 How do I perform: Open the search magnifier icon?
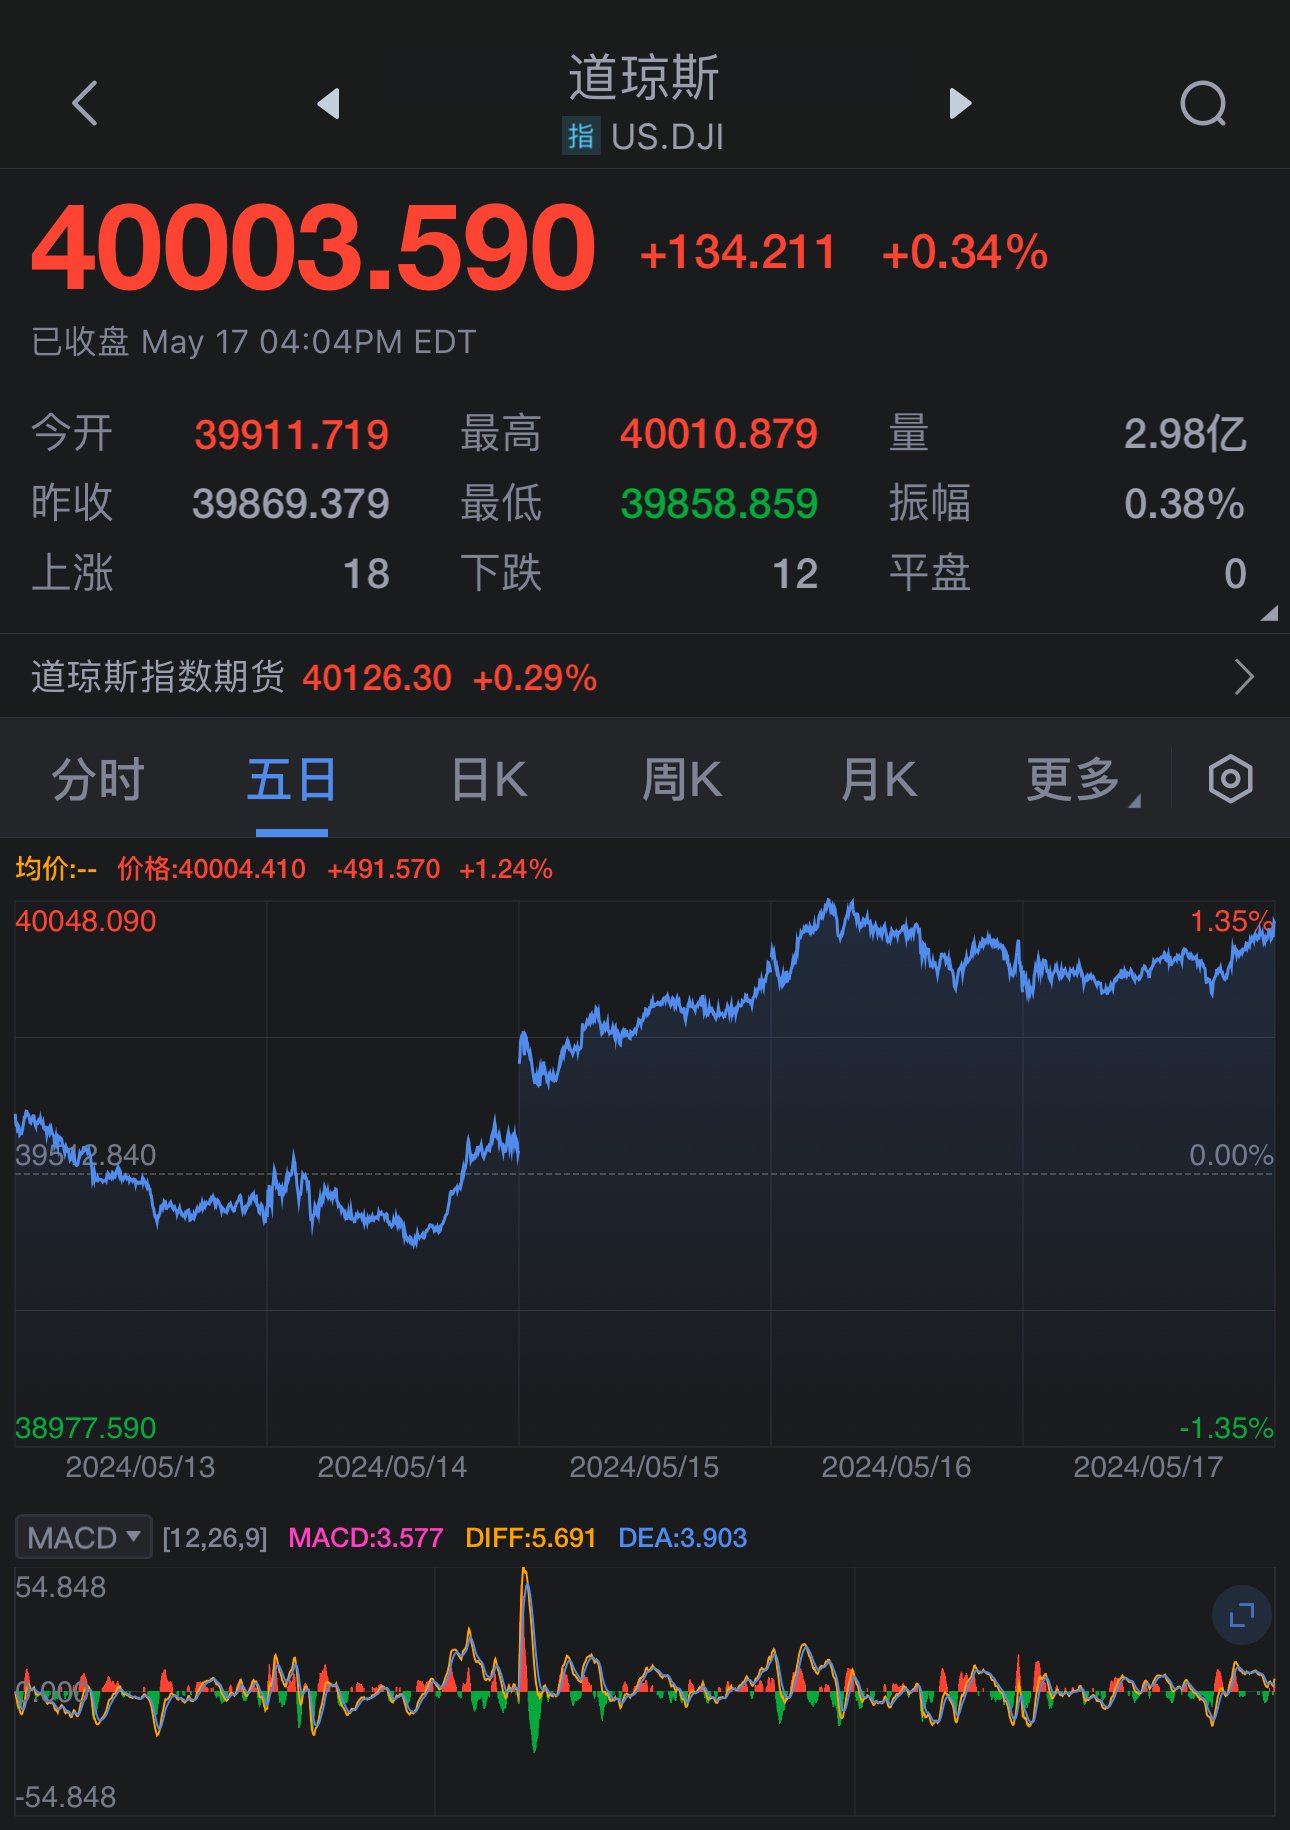tap(1203, 103)
